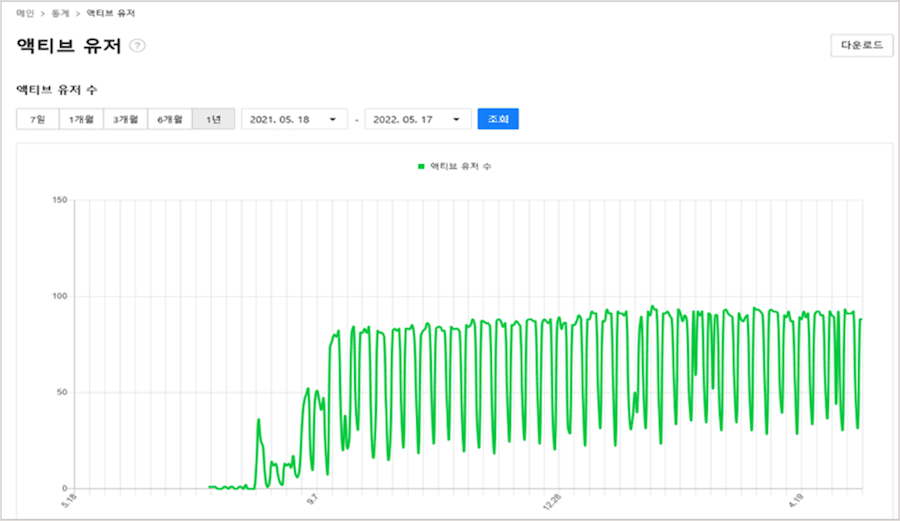Open 통계 from the breadcrumb

coord(65,13)
